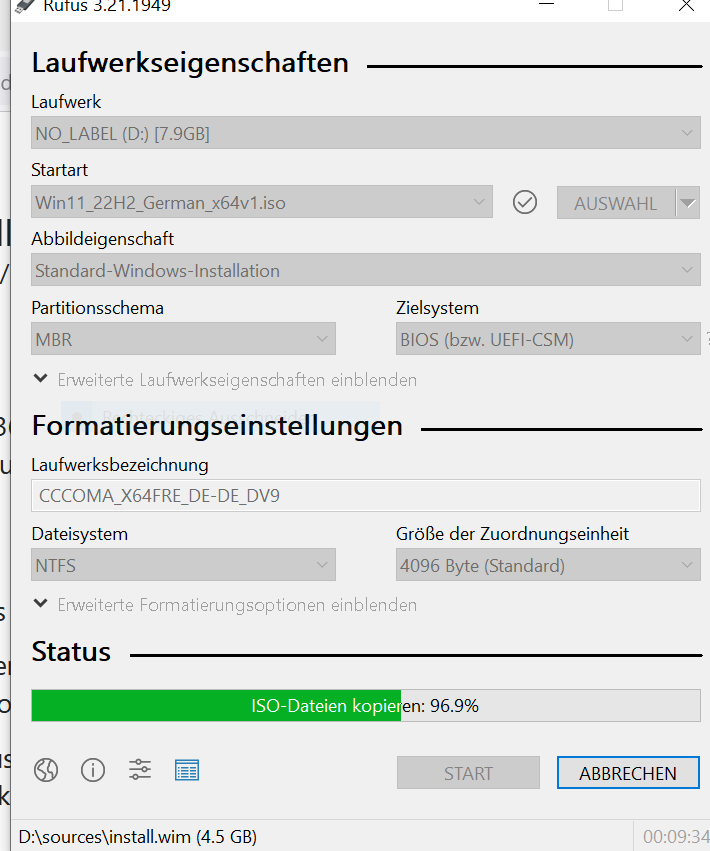Screen dimensions: 710x851
Task: Open the Partitionsschema MBR dropdown
Action: [183, 339]
